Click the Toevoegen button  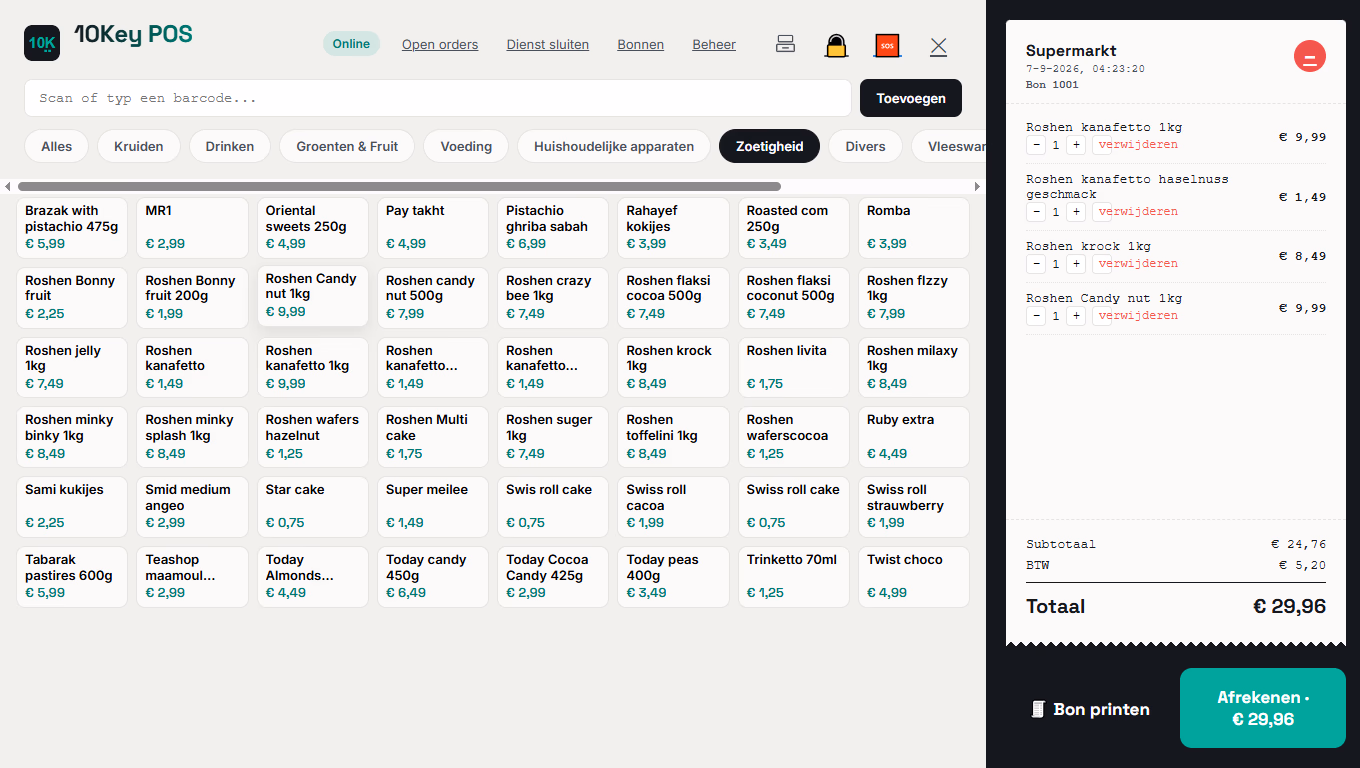(911, 98)
